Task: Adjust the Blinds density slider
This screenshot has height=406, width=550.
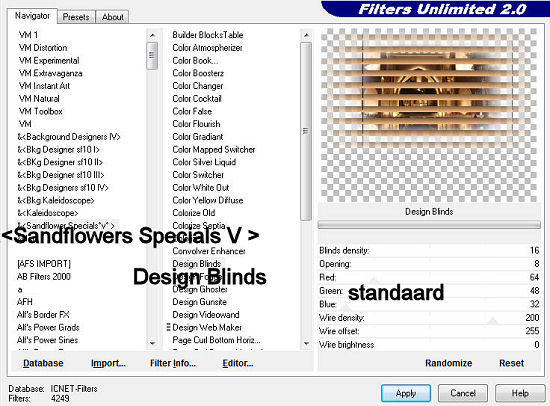Action: click(429, 251)
